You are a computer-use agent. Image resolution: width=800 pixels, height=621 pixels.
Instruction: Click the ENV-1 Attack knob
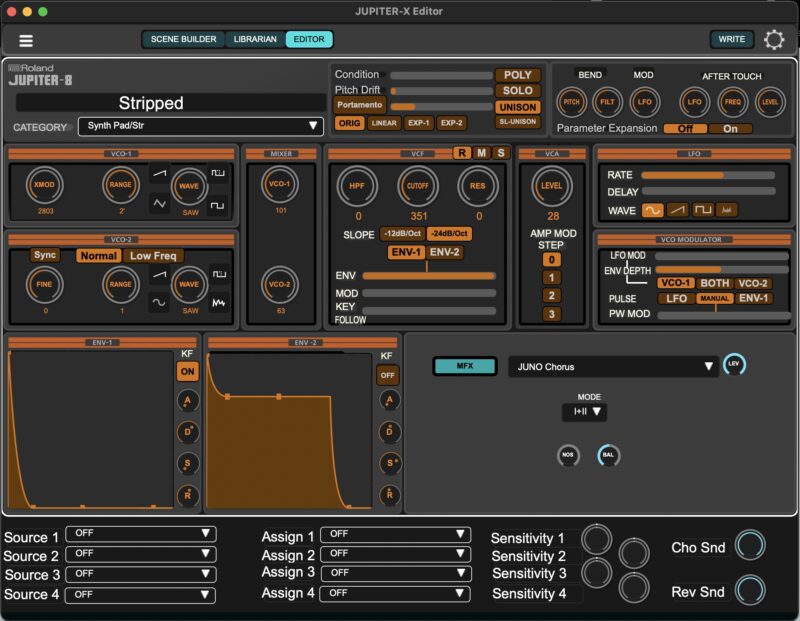pyautogui.click(x=187, y=401)
